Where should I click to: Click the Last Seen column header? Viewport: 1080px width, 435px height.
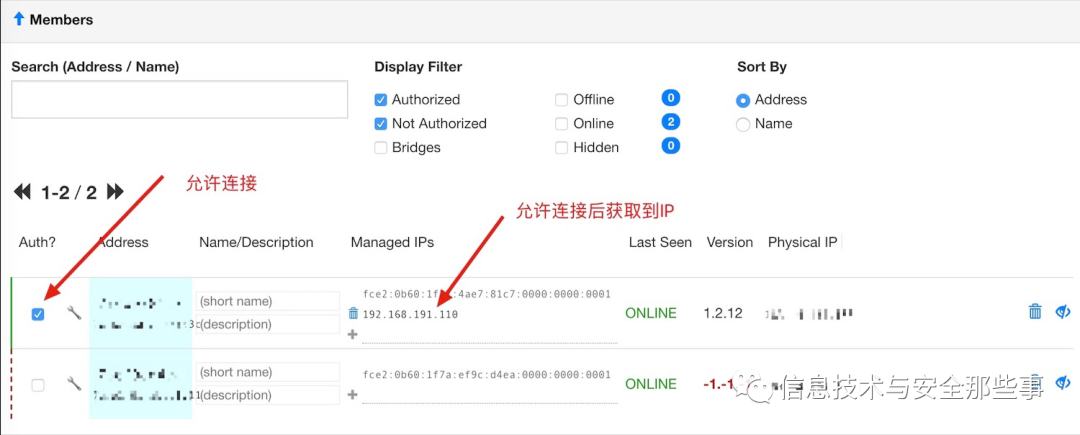[660, 242]
